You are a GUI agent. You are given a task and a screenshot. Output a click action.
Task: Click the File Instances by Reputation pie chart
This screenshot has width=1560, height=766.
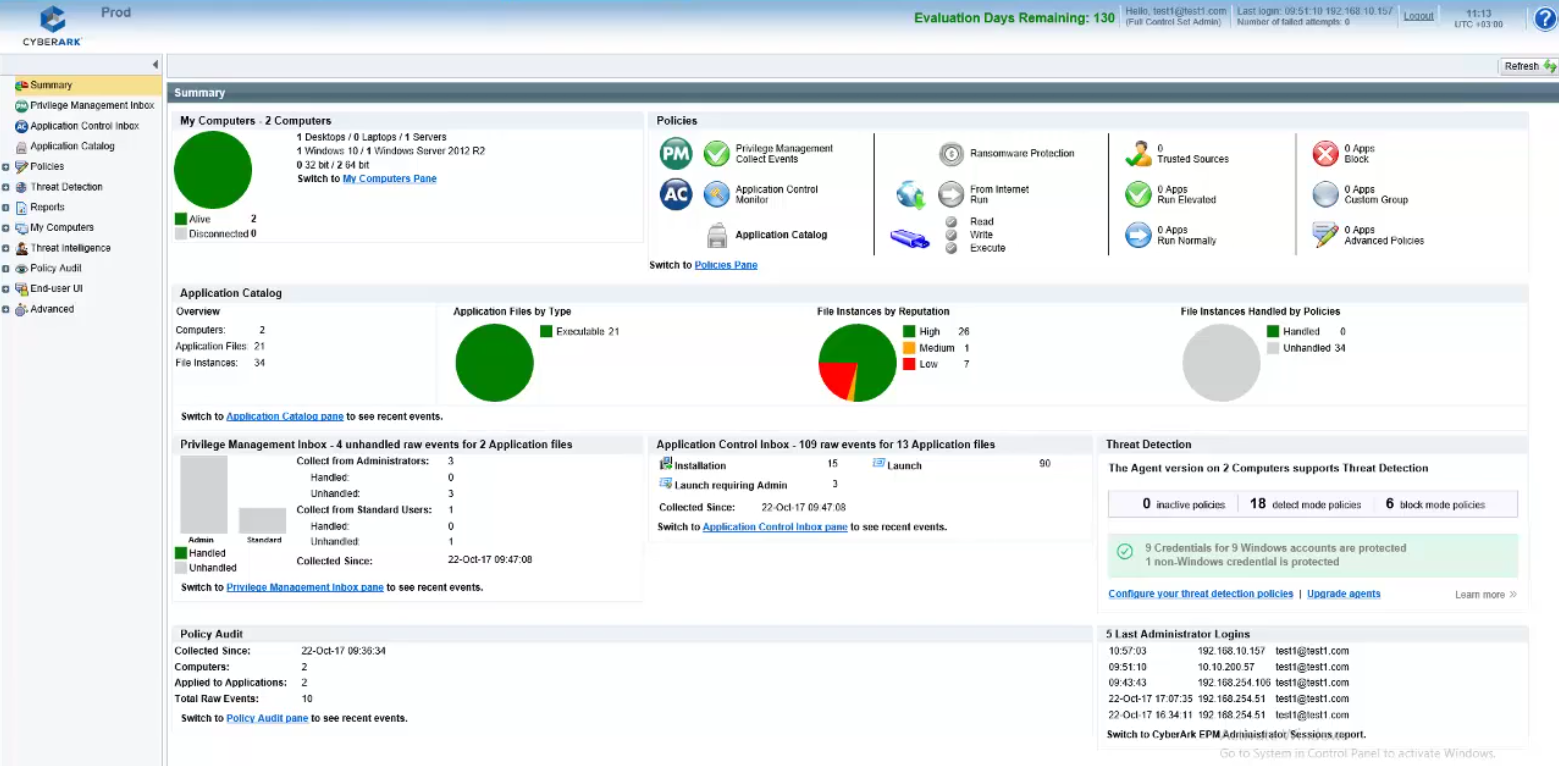pos(857,363)
